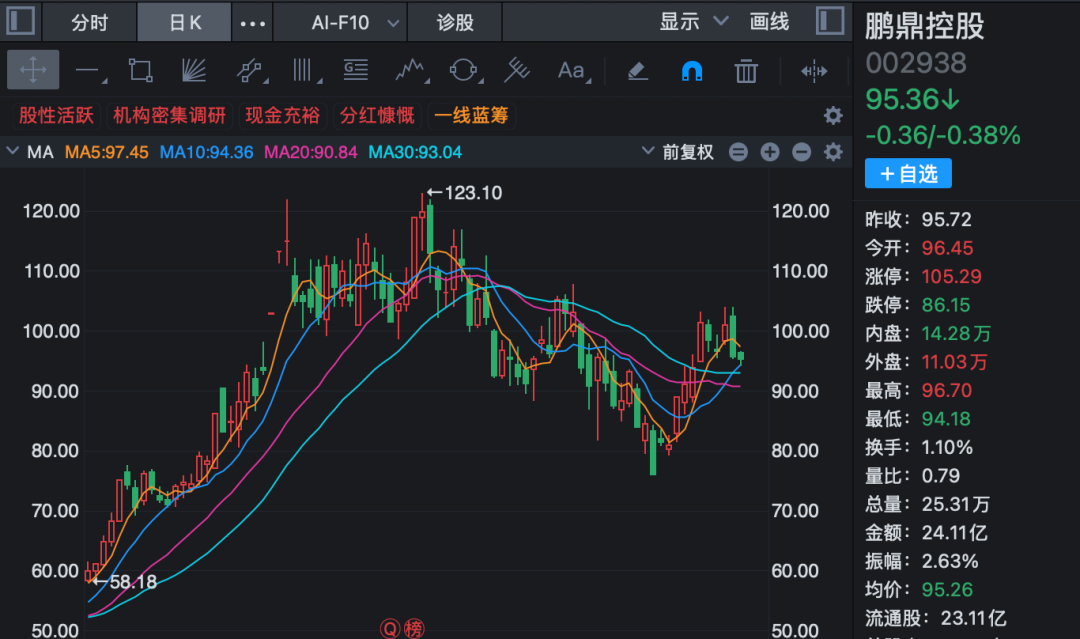The width and height of the screenshot is (1080, 639).
Task: Select the regression channel tool
Action: pyautogui.click(x=251, y=70)
